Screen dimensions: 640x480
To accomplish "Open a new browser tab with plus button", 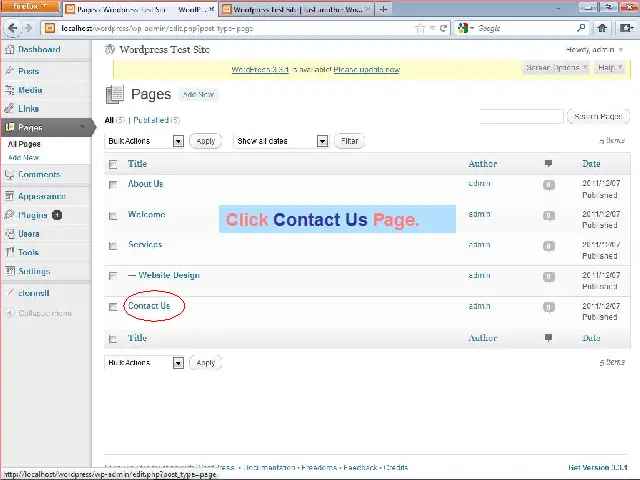I will (383, 9).
